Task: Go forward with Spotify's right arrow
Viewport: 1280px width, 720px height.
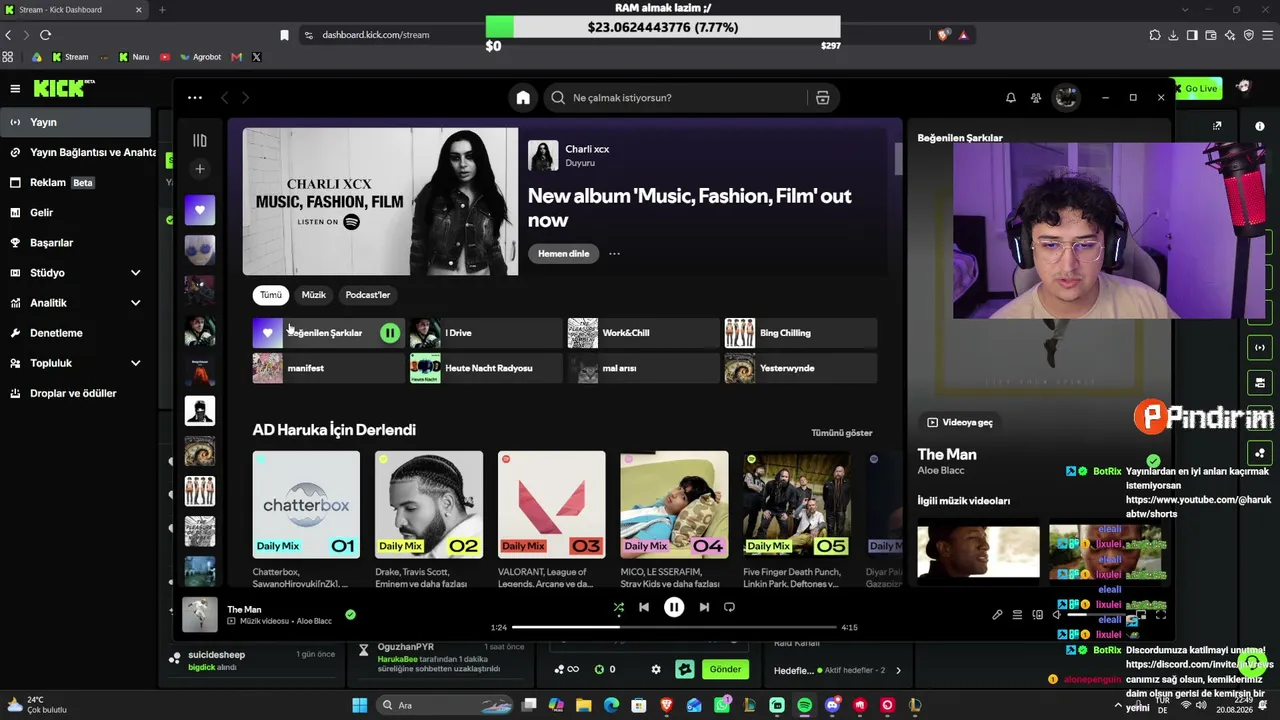Action: coord(246,98)
